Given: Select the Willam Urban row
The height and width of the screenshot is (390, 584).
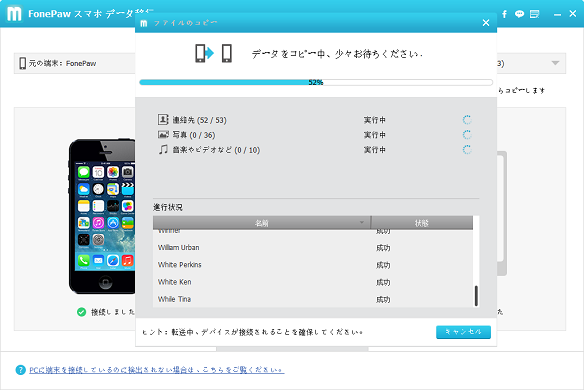Looking at the screenshot, I should pos(313,248).
